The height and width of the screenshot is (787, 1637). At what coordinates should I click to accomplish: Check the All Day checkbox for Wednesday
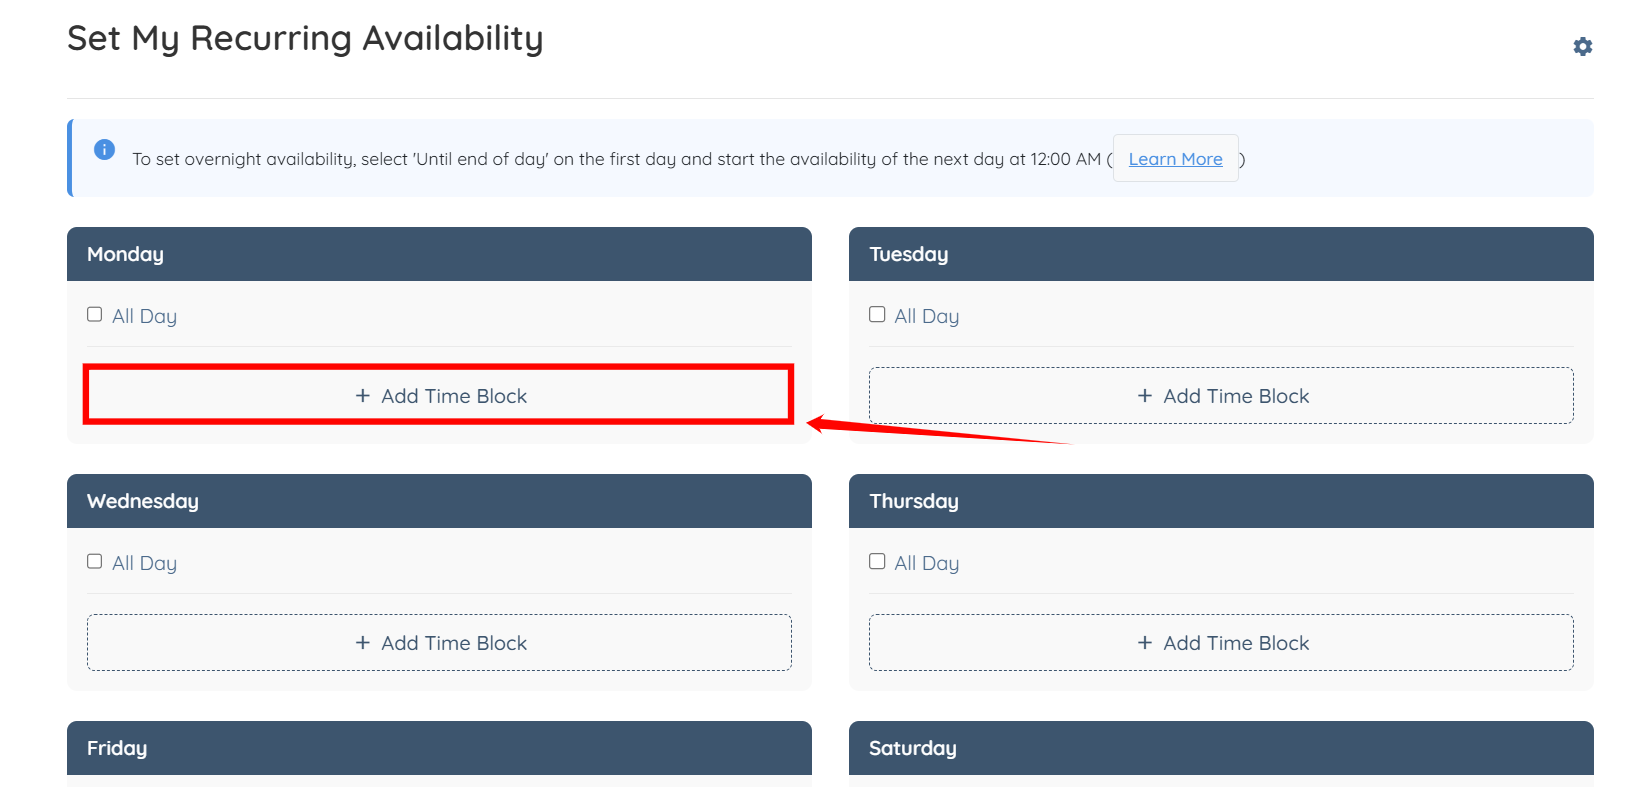(x=95, y=562)
